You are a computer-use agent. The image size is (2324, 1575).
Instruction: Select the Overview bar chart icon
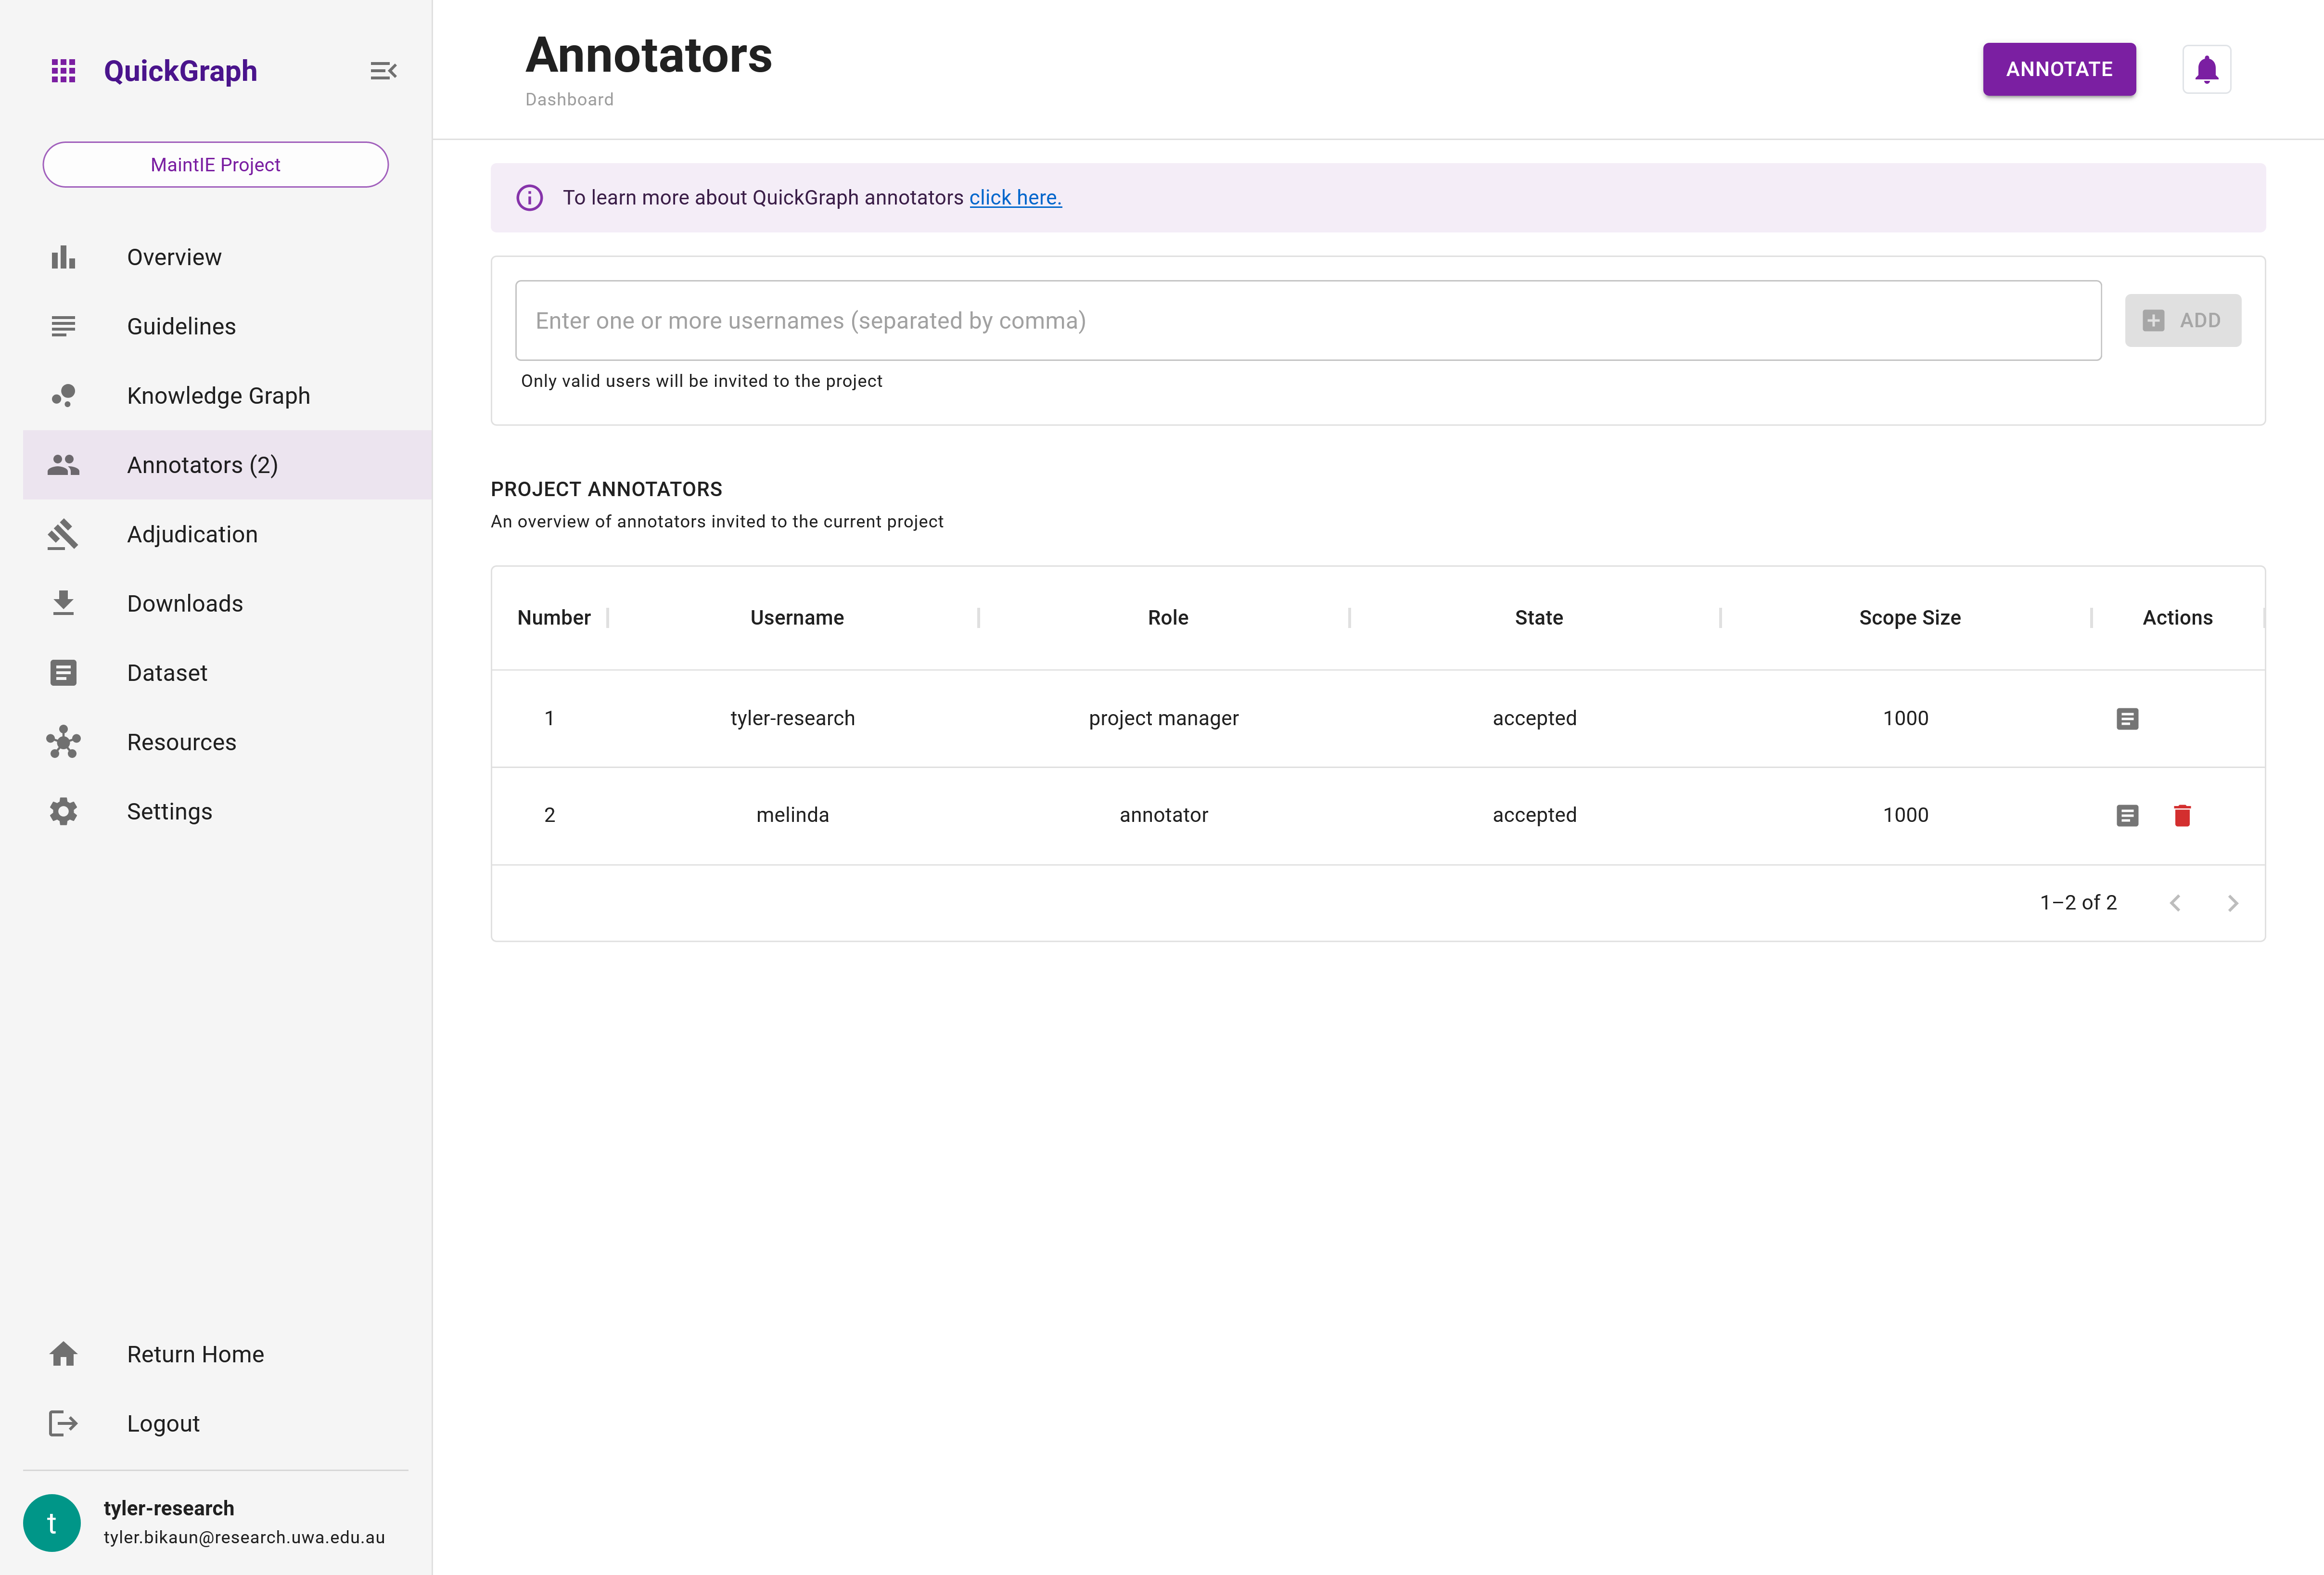[x=63, y=257]
